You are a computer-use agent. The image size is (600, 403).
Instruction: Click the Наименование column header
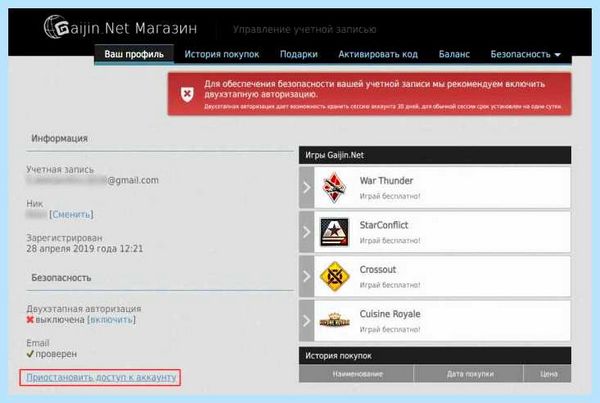[x=357, y=374]
